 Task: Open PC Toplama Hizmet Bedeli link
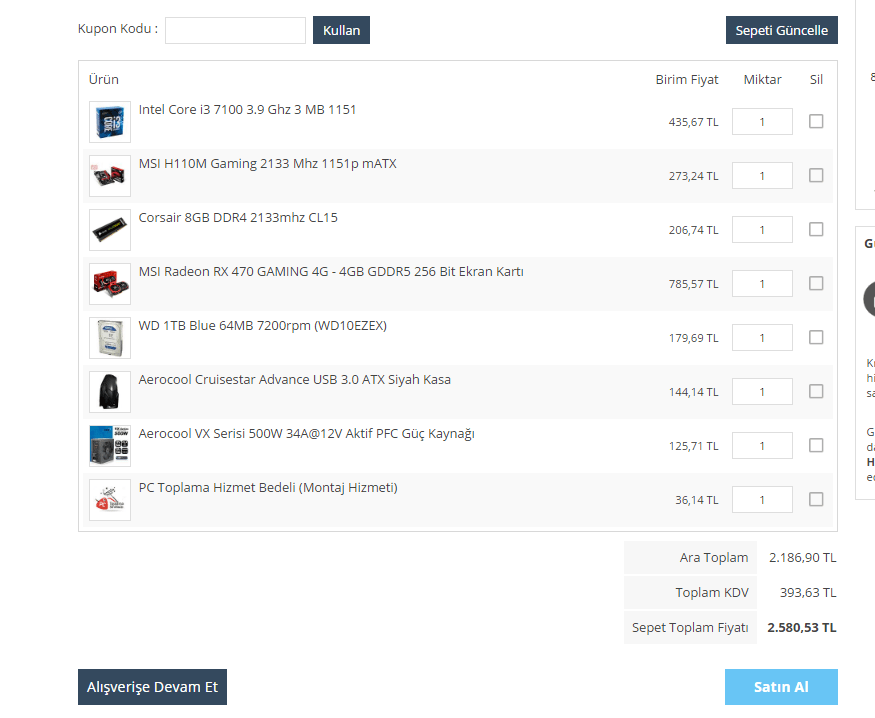268,488
